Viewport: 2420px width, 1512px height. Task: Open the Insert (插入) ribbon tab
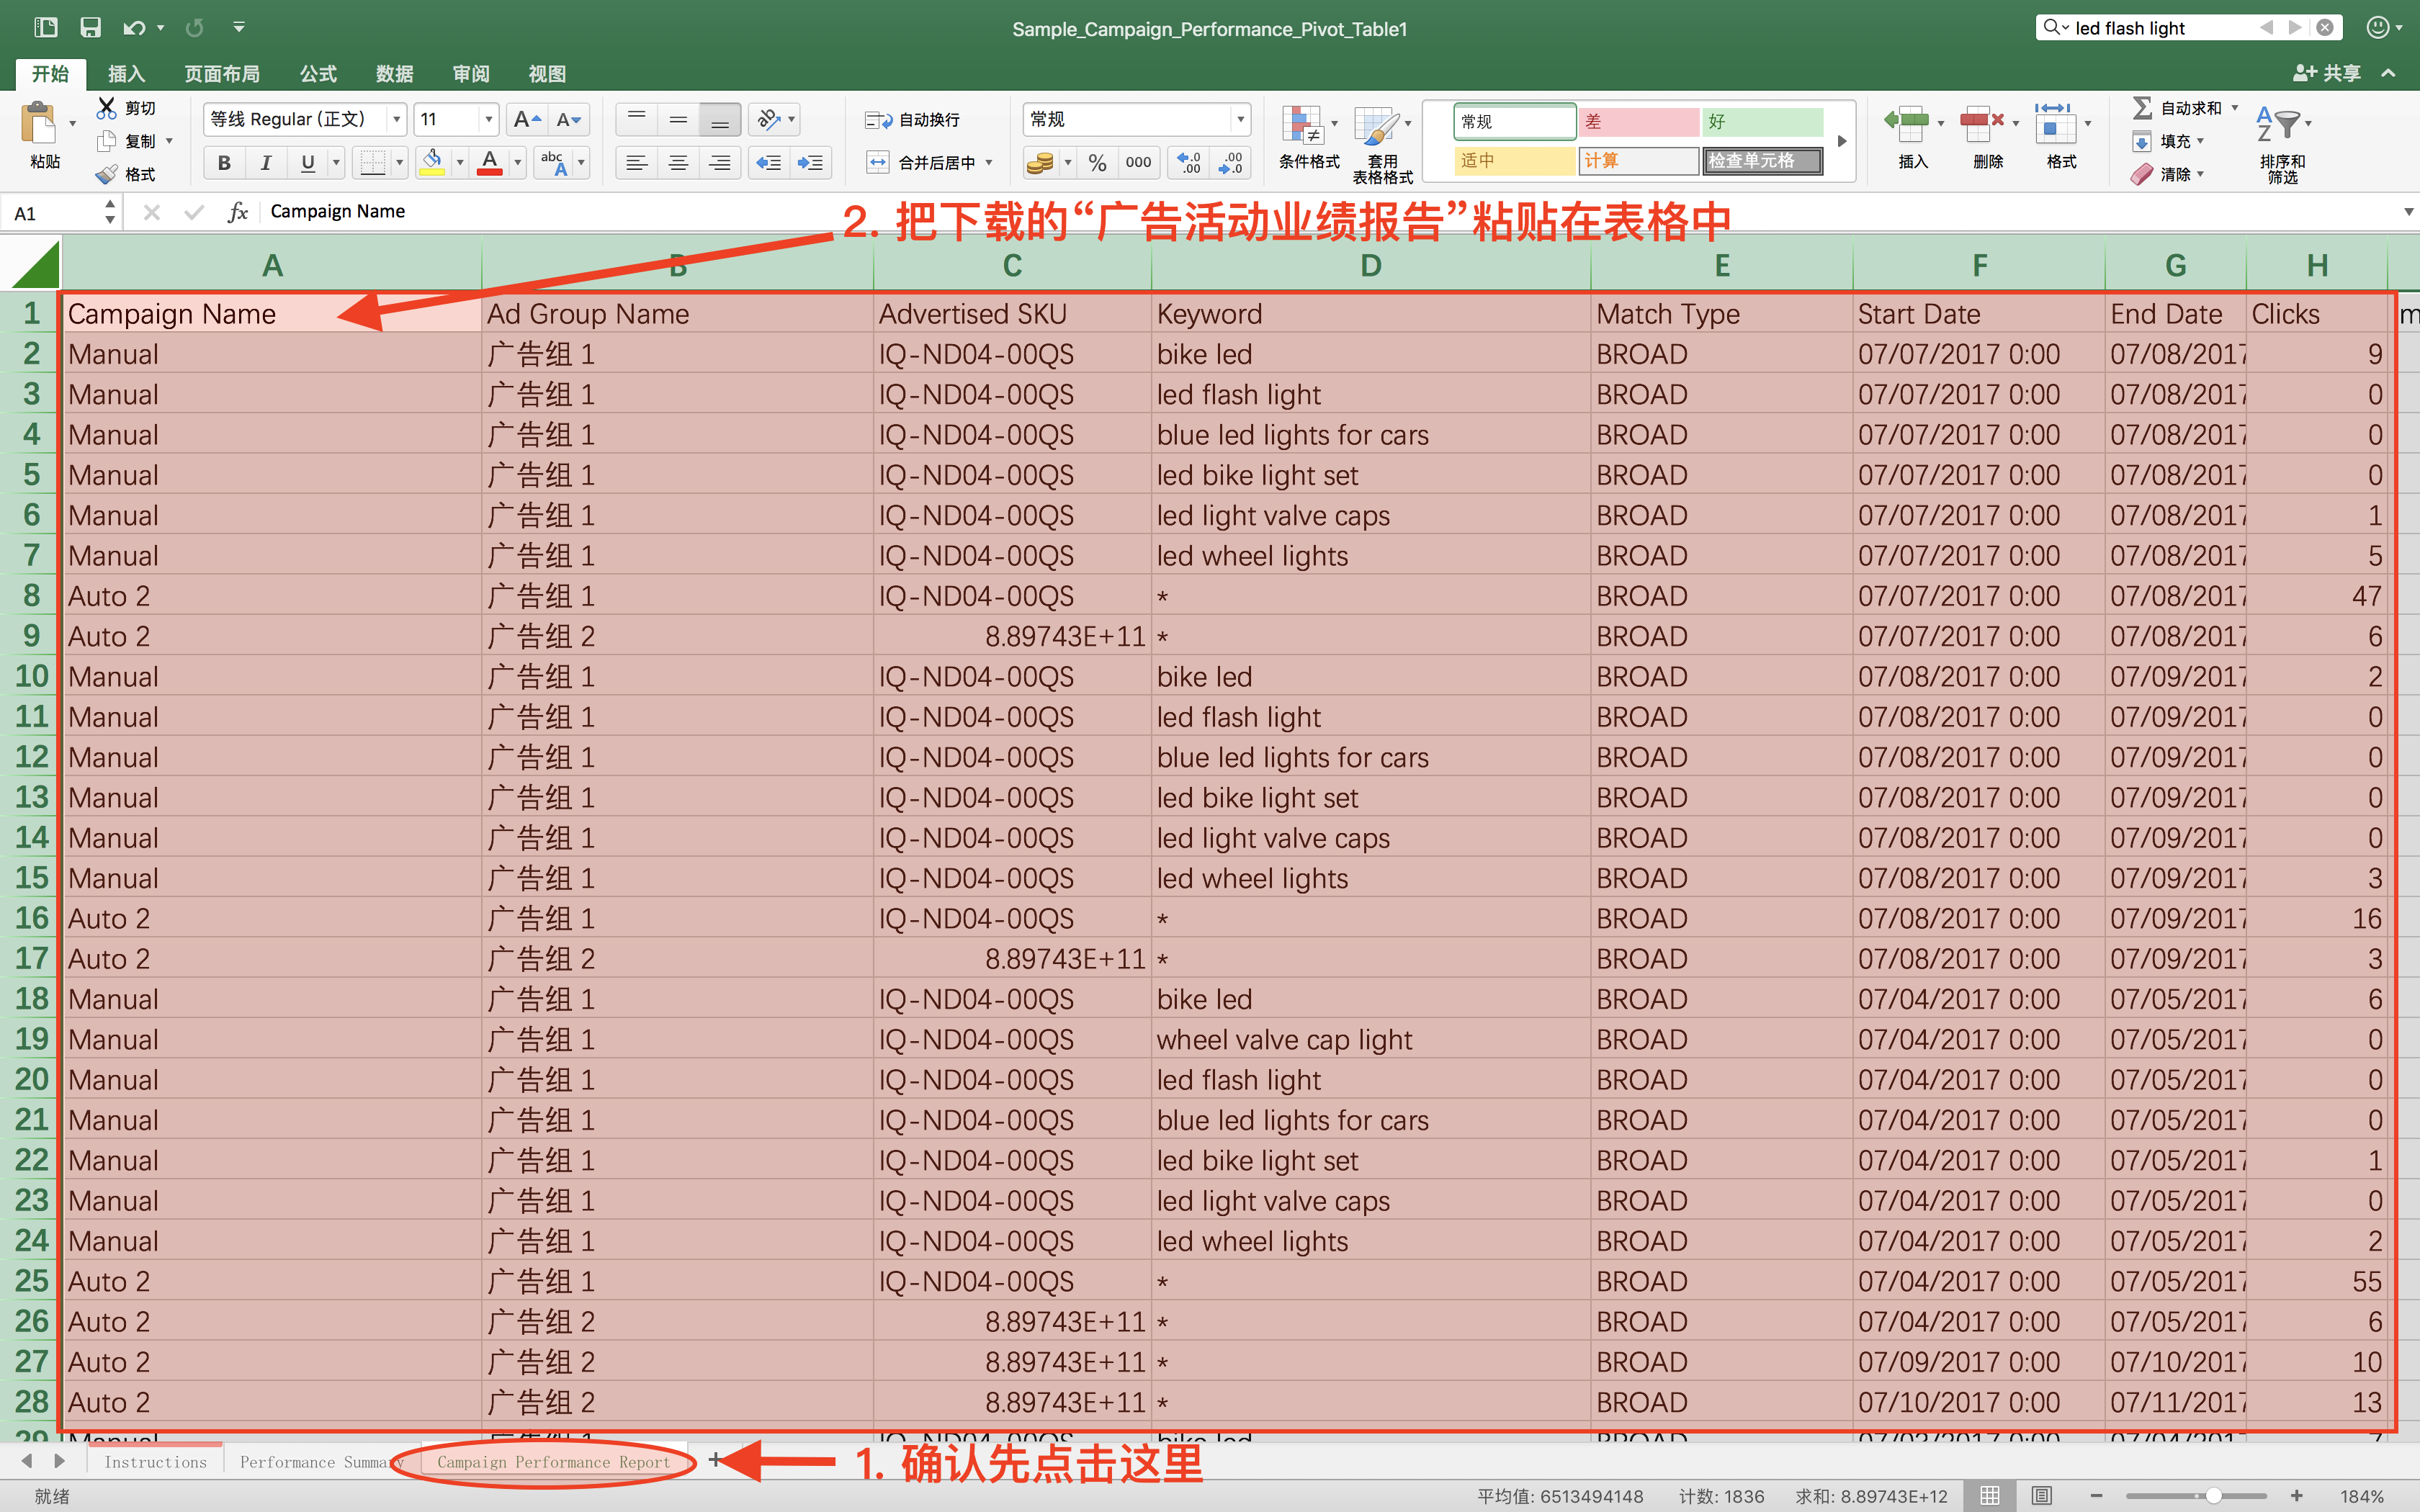(126, 74)
